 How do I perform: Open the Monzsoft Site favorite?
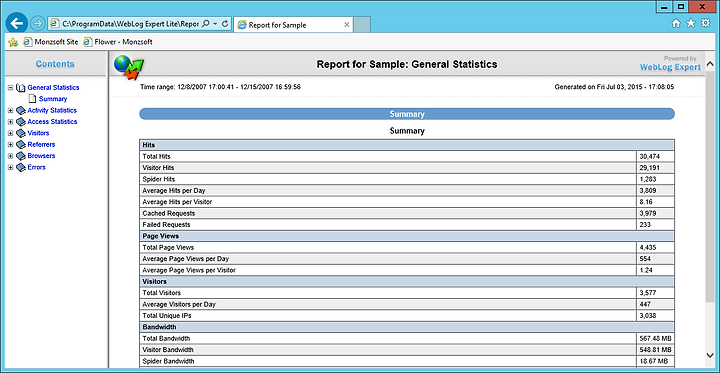51,42
